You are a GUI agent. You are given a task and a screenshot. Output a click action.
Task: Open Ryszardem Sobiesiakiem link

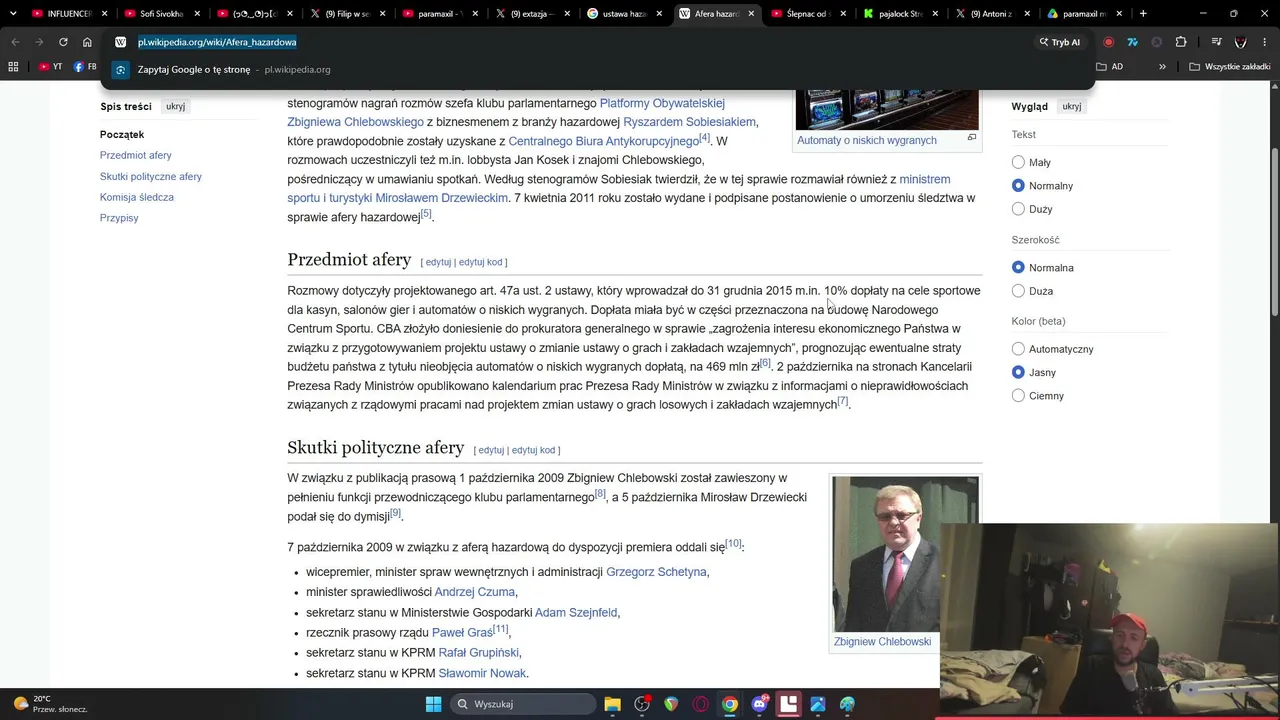pos(690,122)
